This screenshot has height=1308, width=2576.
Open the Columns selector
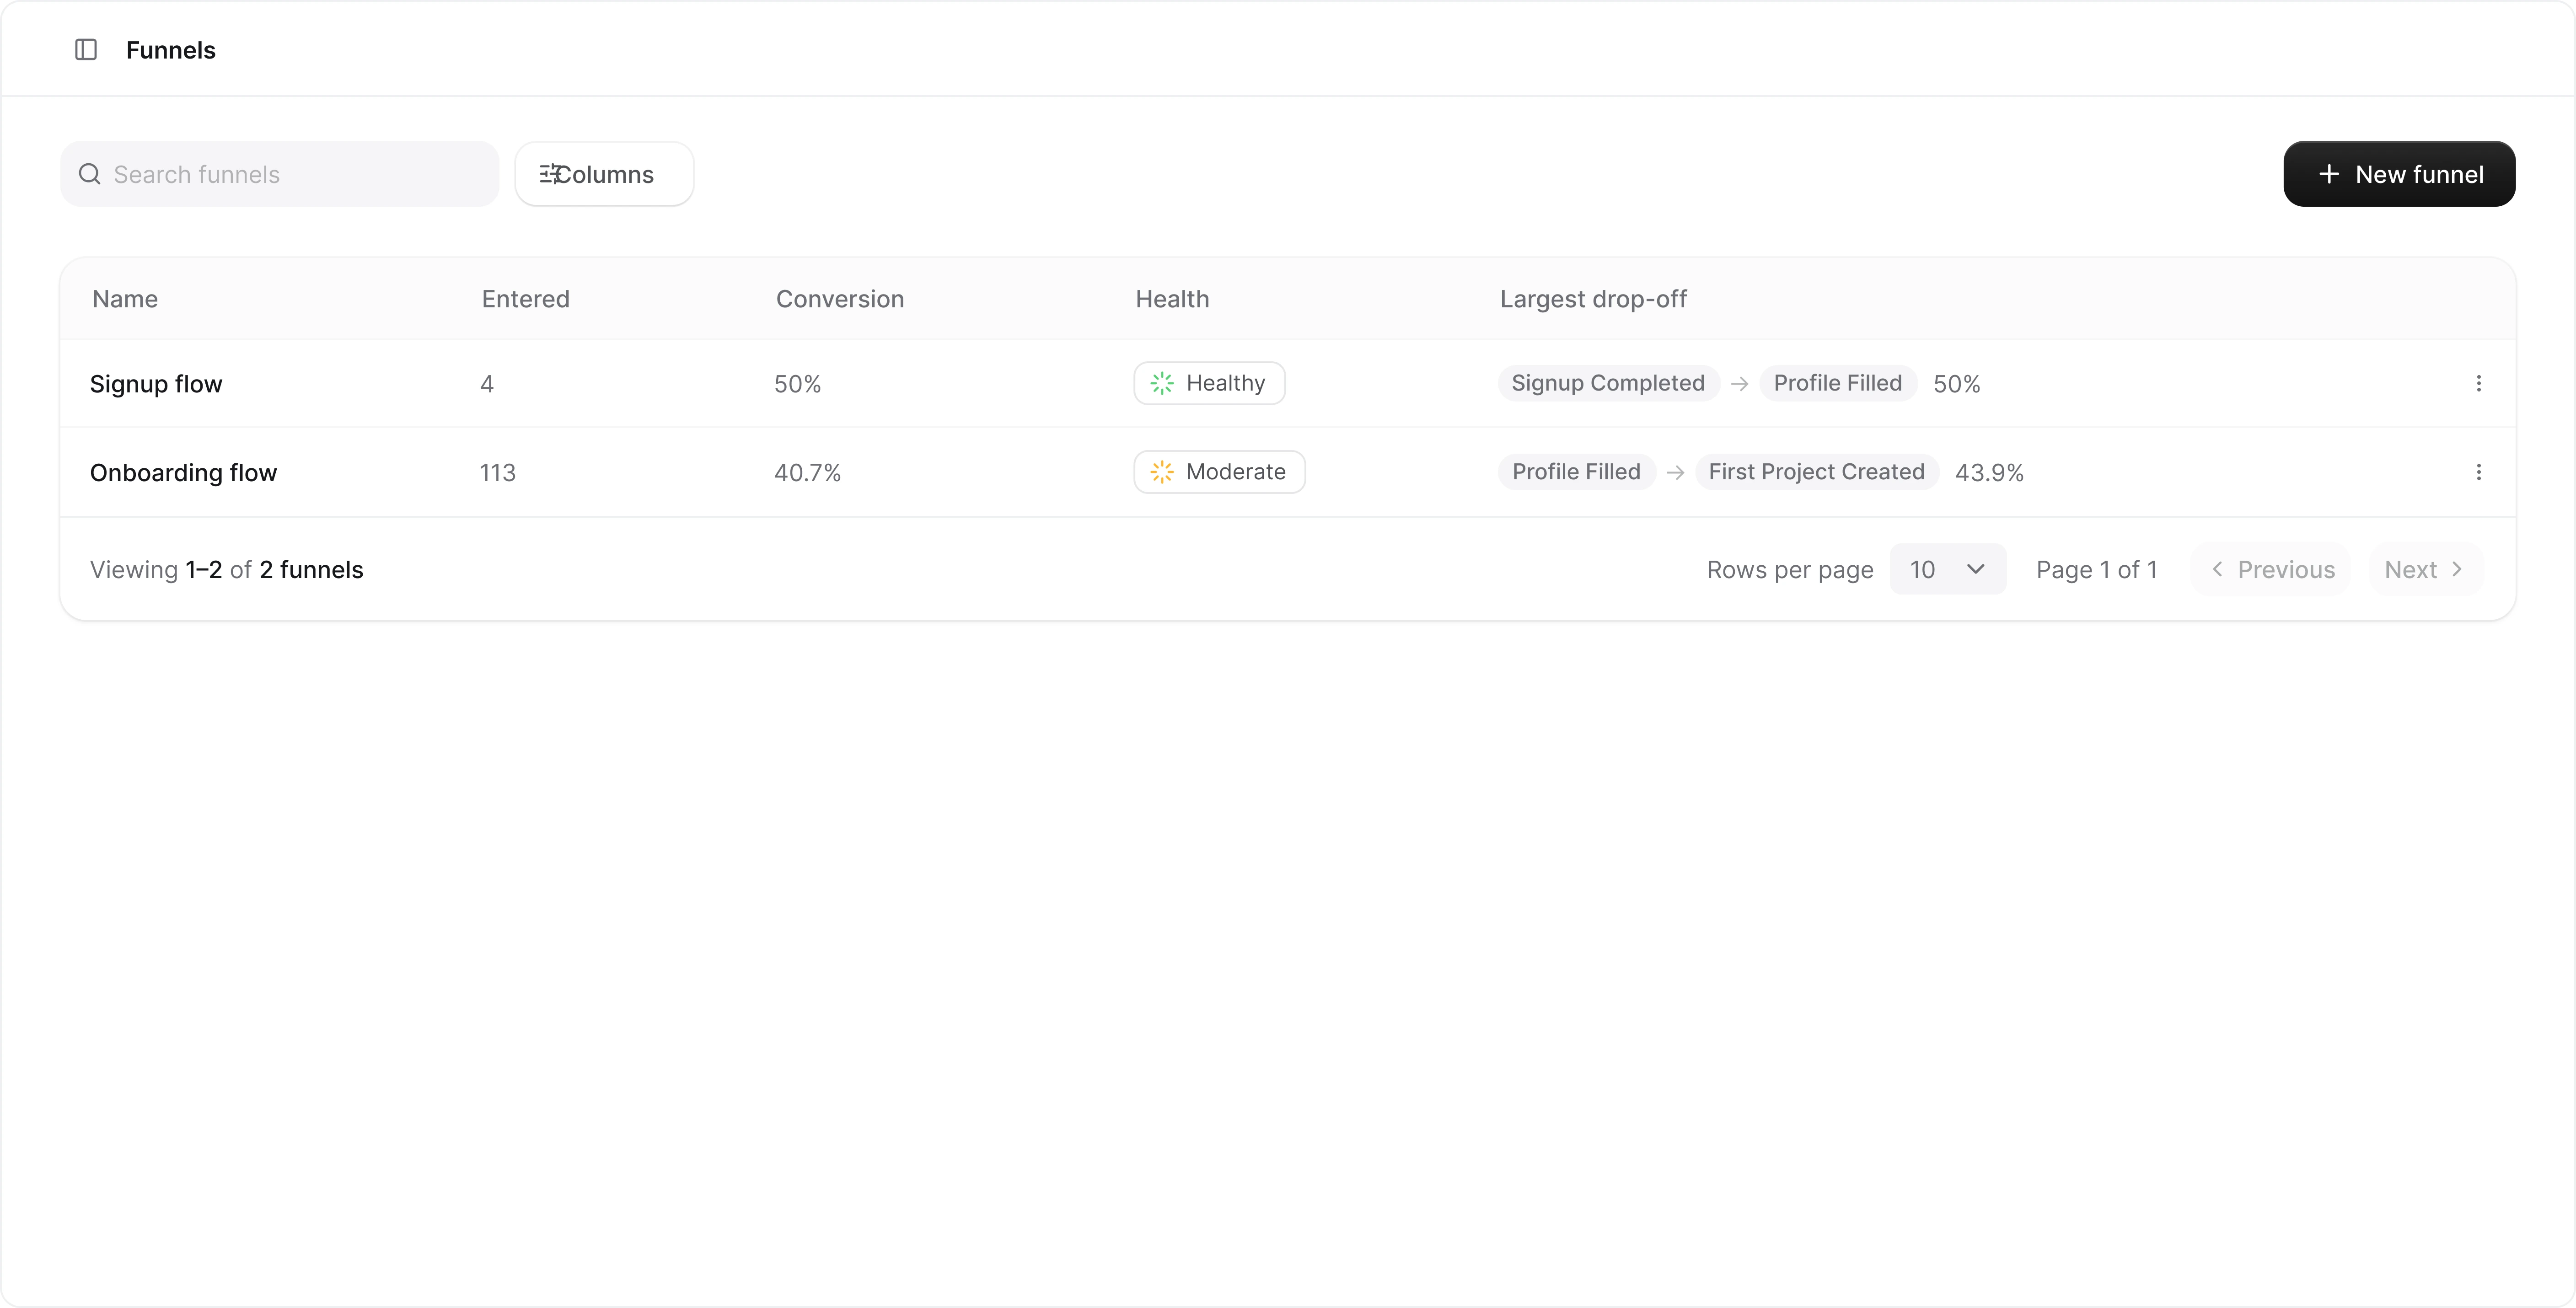point(604,174)
